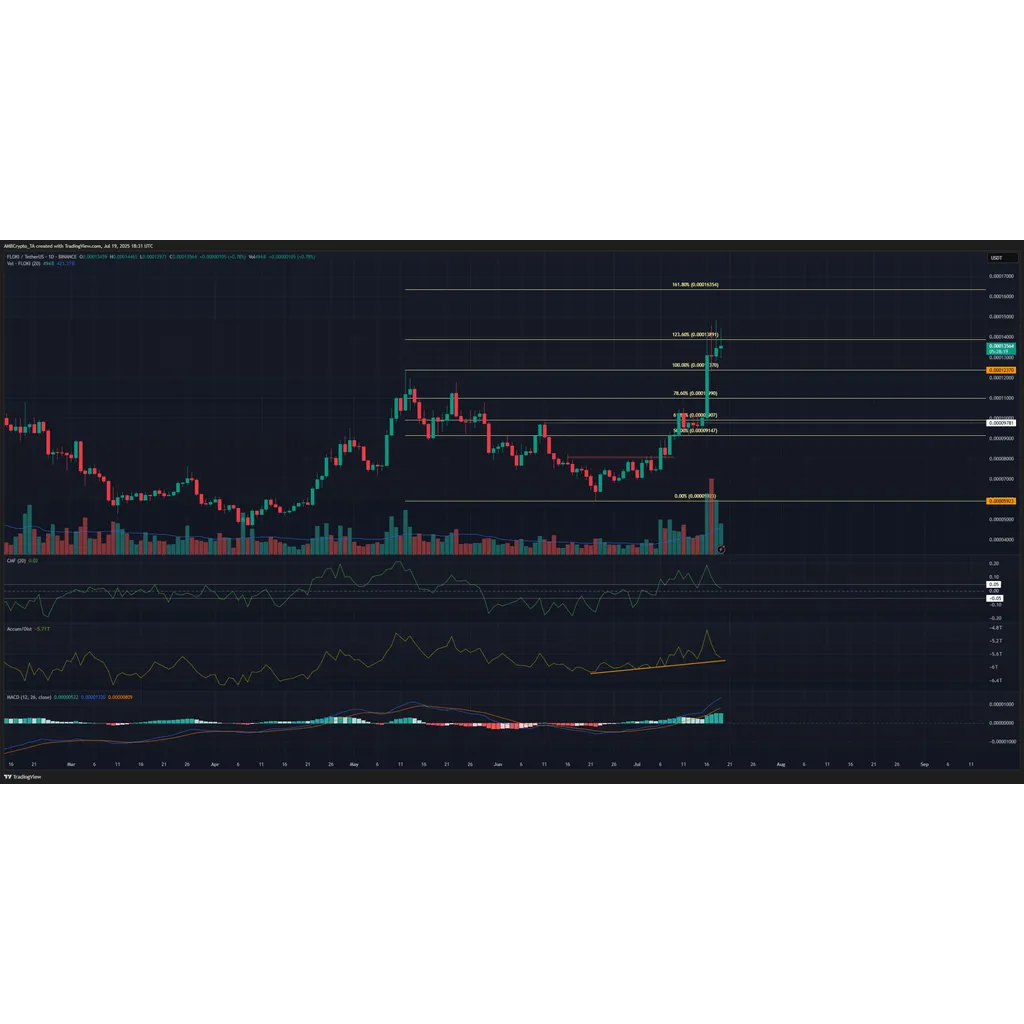Image resolution: width=1024 pixels, height=1024 pixels.
Task: Select the MACD (12, 26, close) label
Action: tap(29, 697)
